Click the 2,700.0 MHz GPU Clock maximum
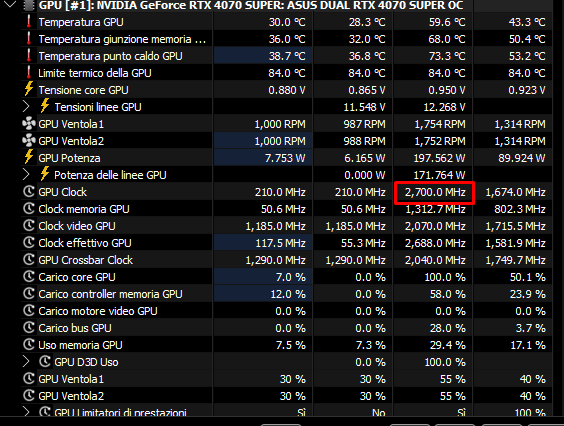 435,192
